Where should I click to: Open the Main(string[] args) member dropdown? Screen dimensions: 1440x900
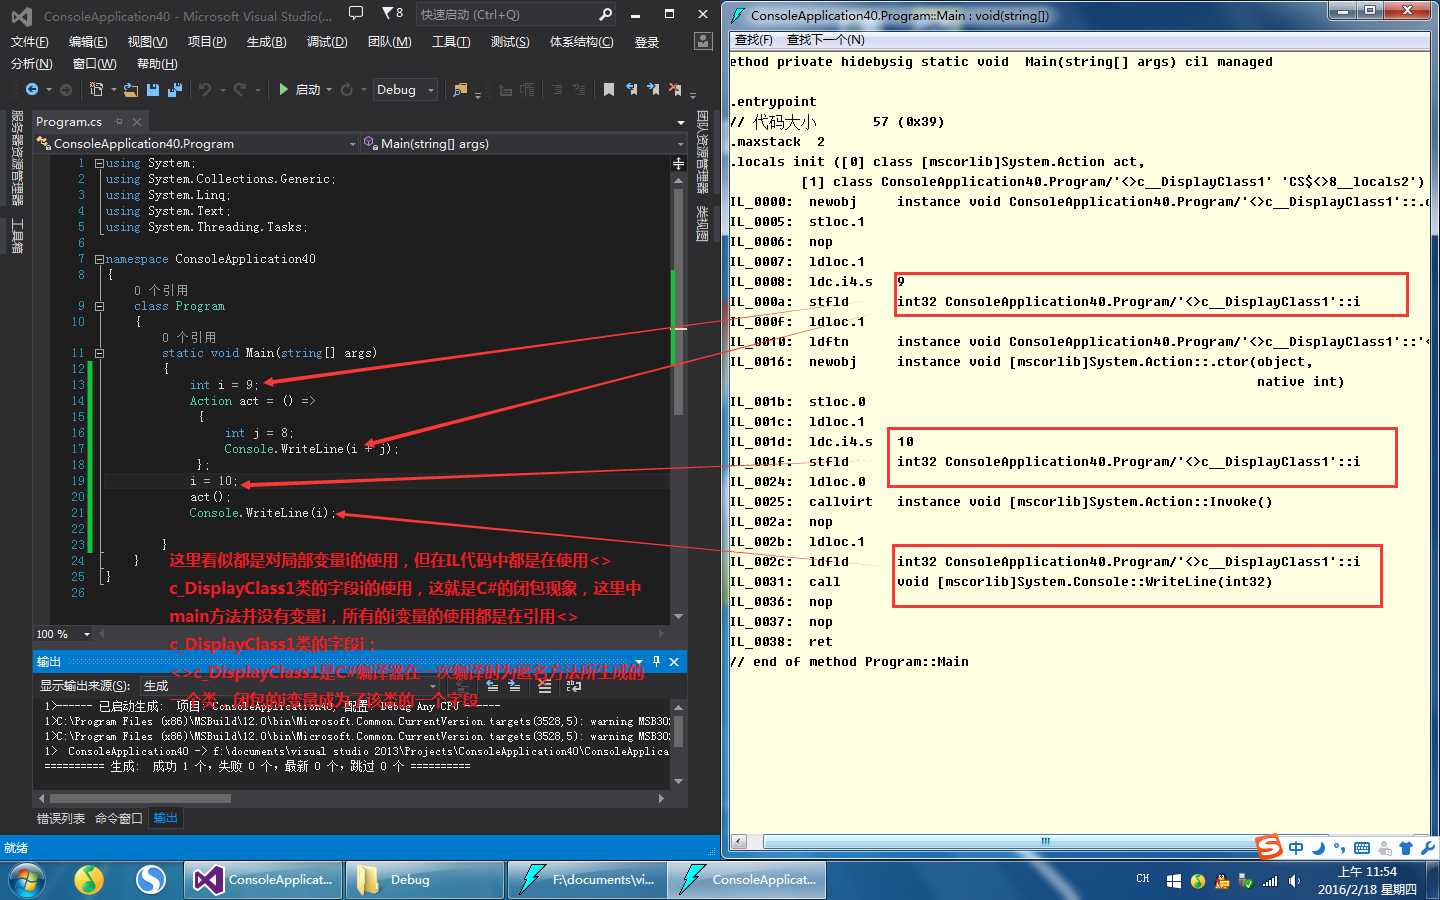(524, 144)
